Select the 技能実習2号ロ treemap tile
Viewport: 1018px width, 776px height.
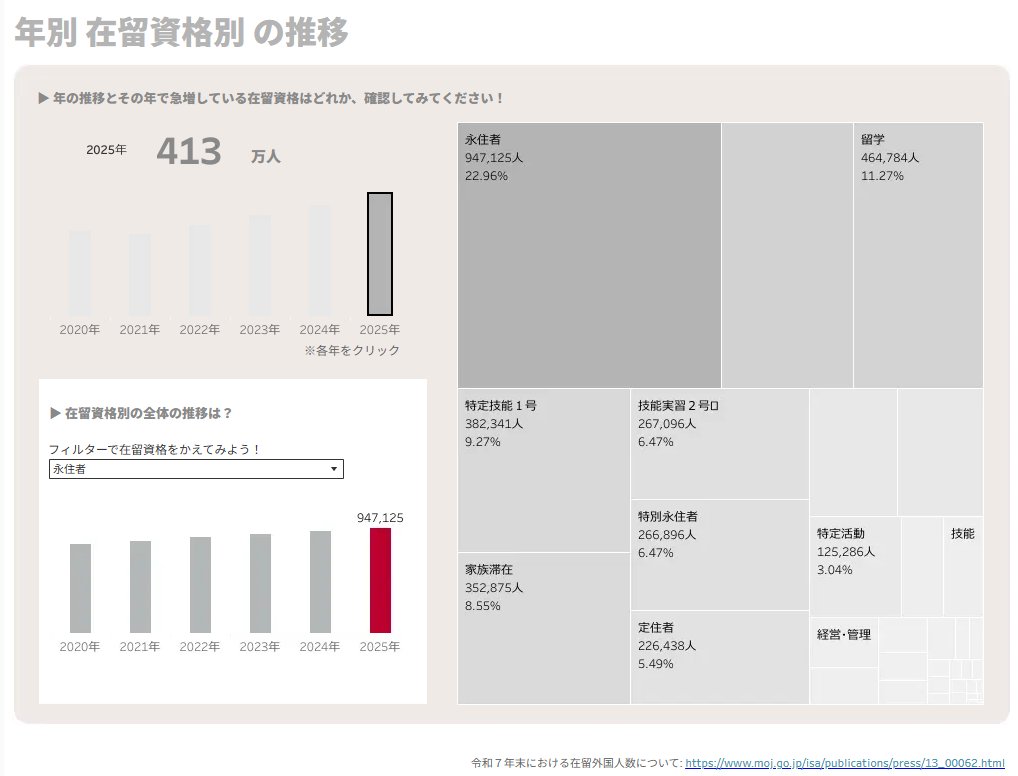[x=720, y=444]
